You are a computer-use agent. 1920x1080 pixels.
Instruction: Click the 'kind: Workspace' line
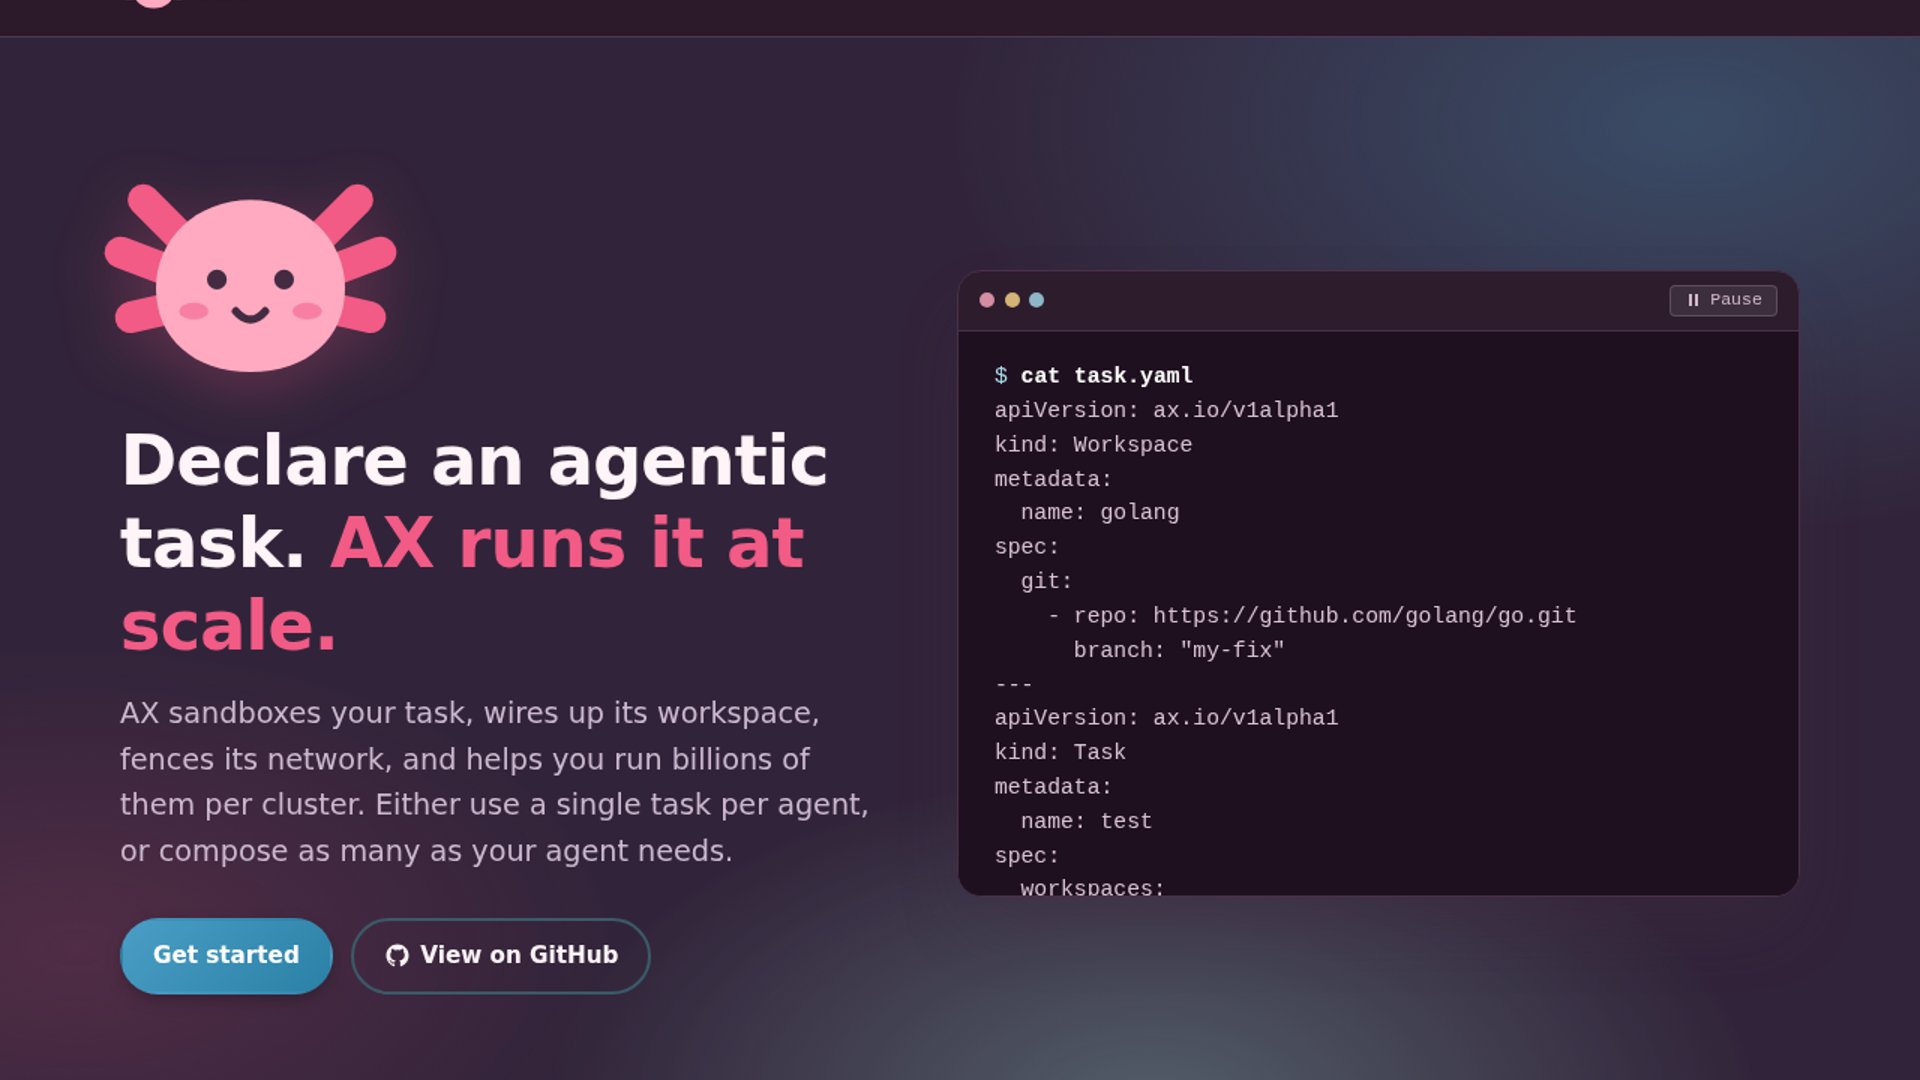click(1093, 444)
